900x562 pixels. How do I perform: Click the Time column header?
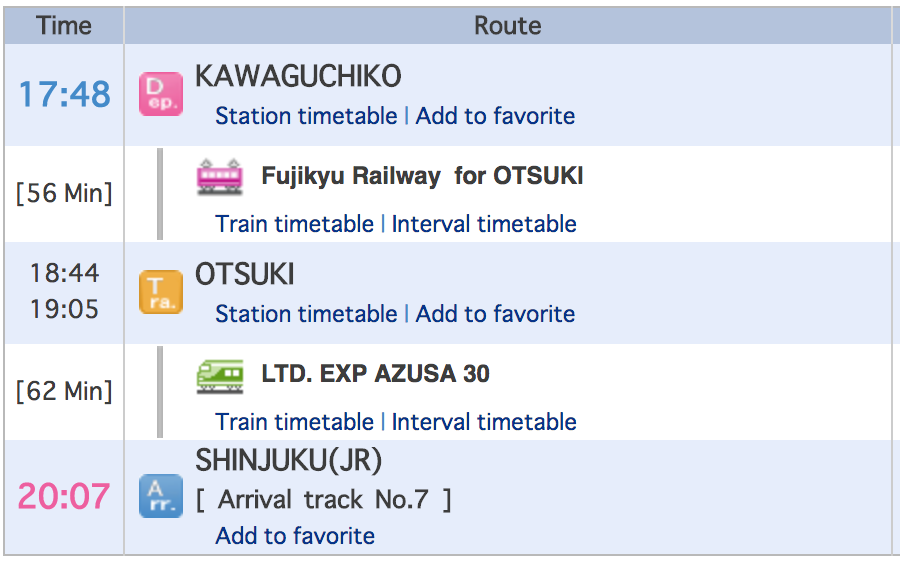coord(64,26)
